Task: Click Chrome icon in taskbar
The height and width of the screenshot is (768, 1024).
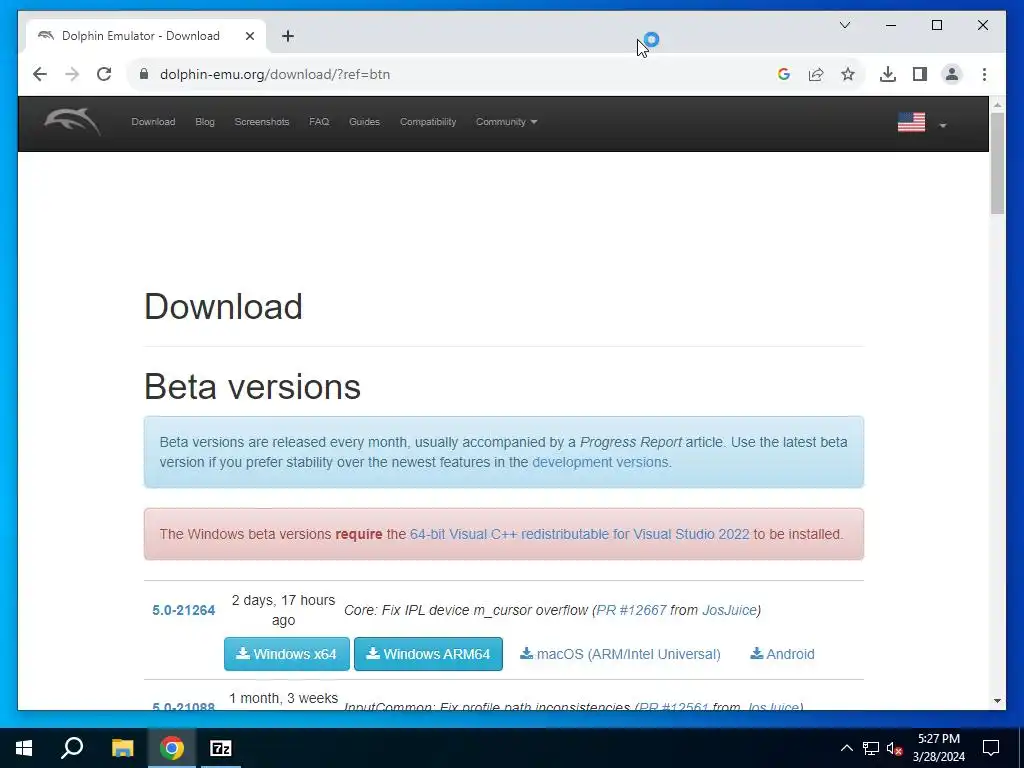Action: click(x=172, y=748)
